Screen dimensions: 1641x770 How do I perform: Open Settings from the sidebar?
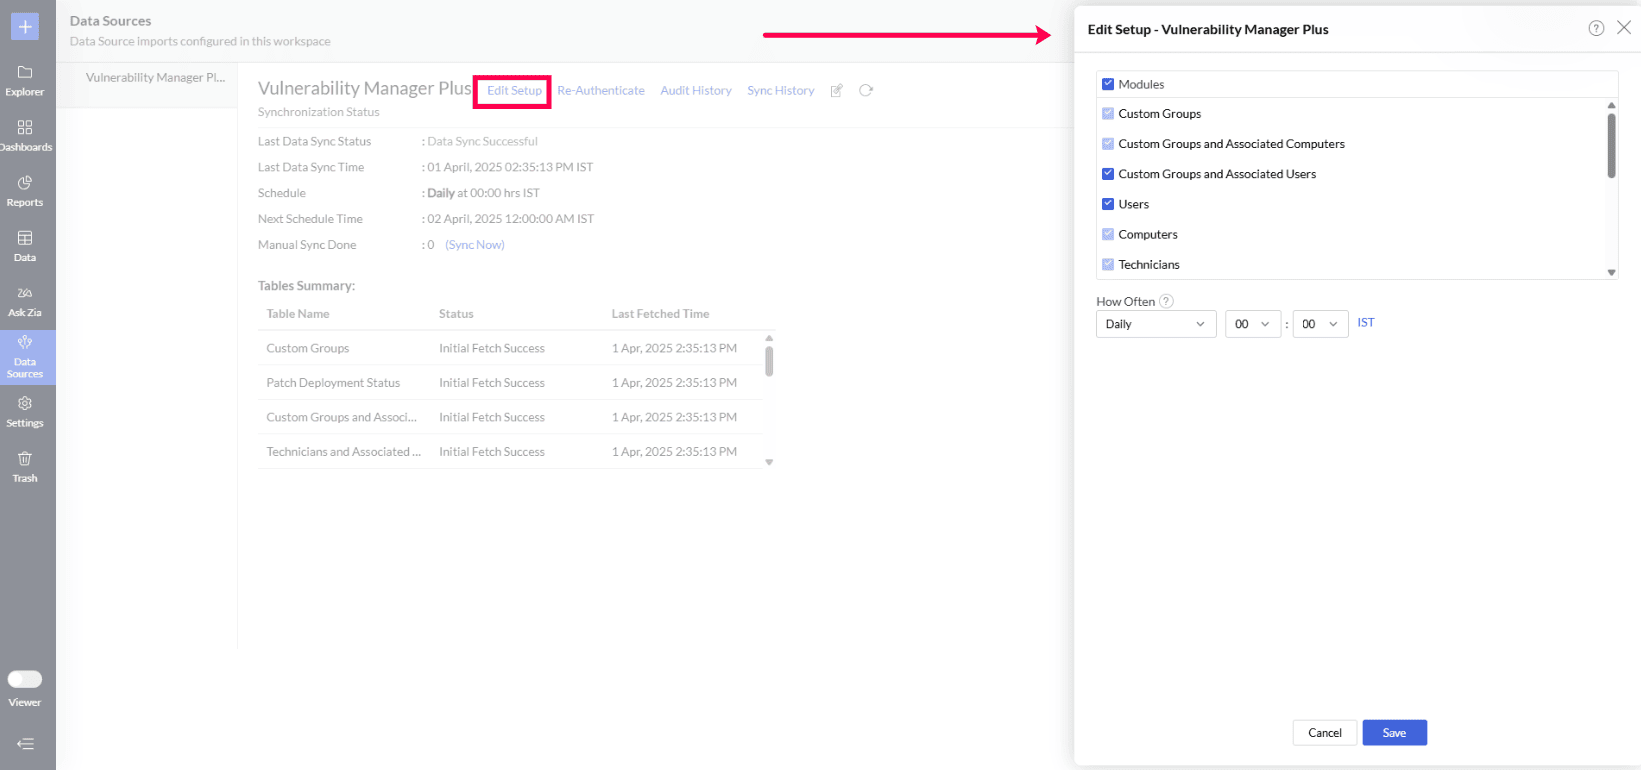tap(25, 412)
